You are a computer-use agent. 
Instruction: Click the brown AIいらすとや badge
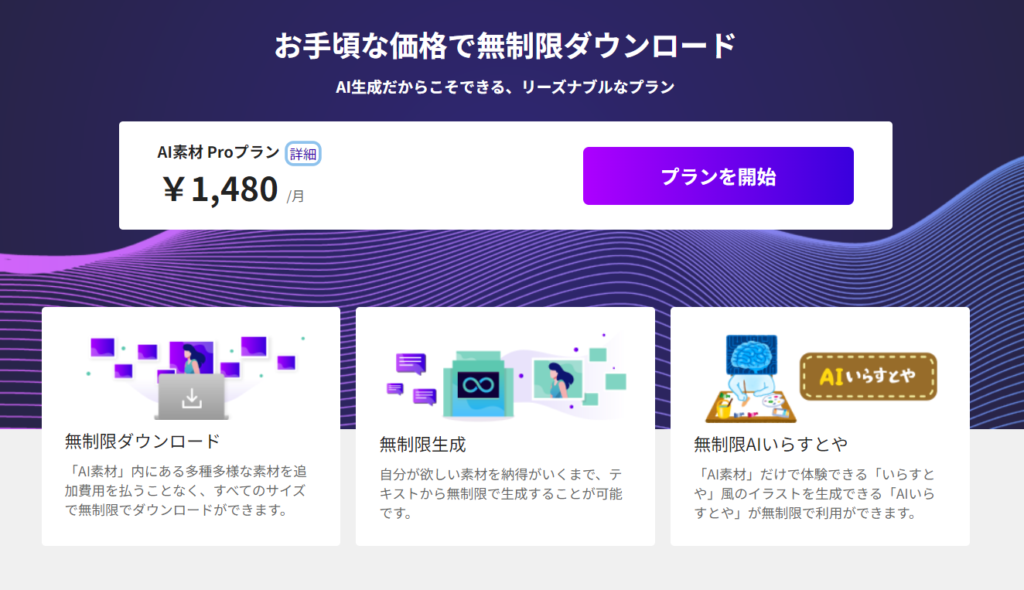[x=868, y=377]
